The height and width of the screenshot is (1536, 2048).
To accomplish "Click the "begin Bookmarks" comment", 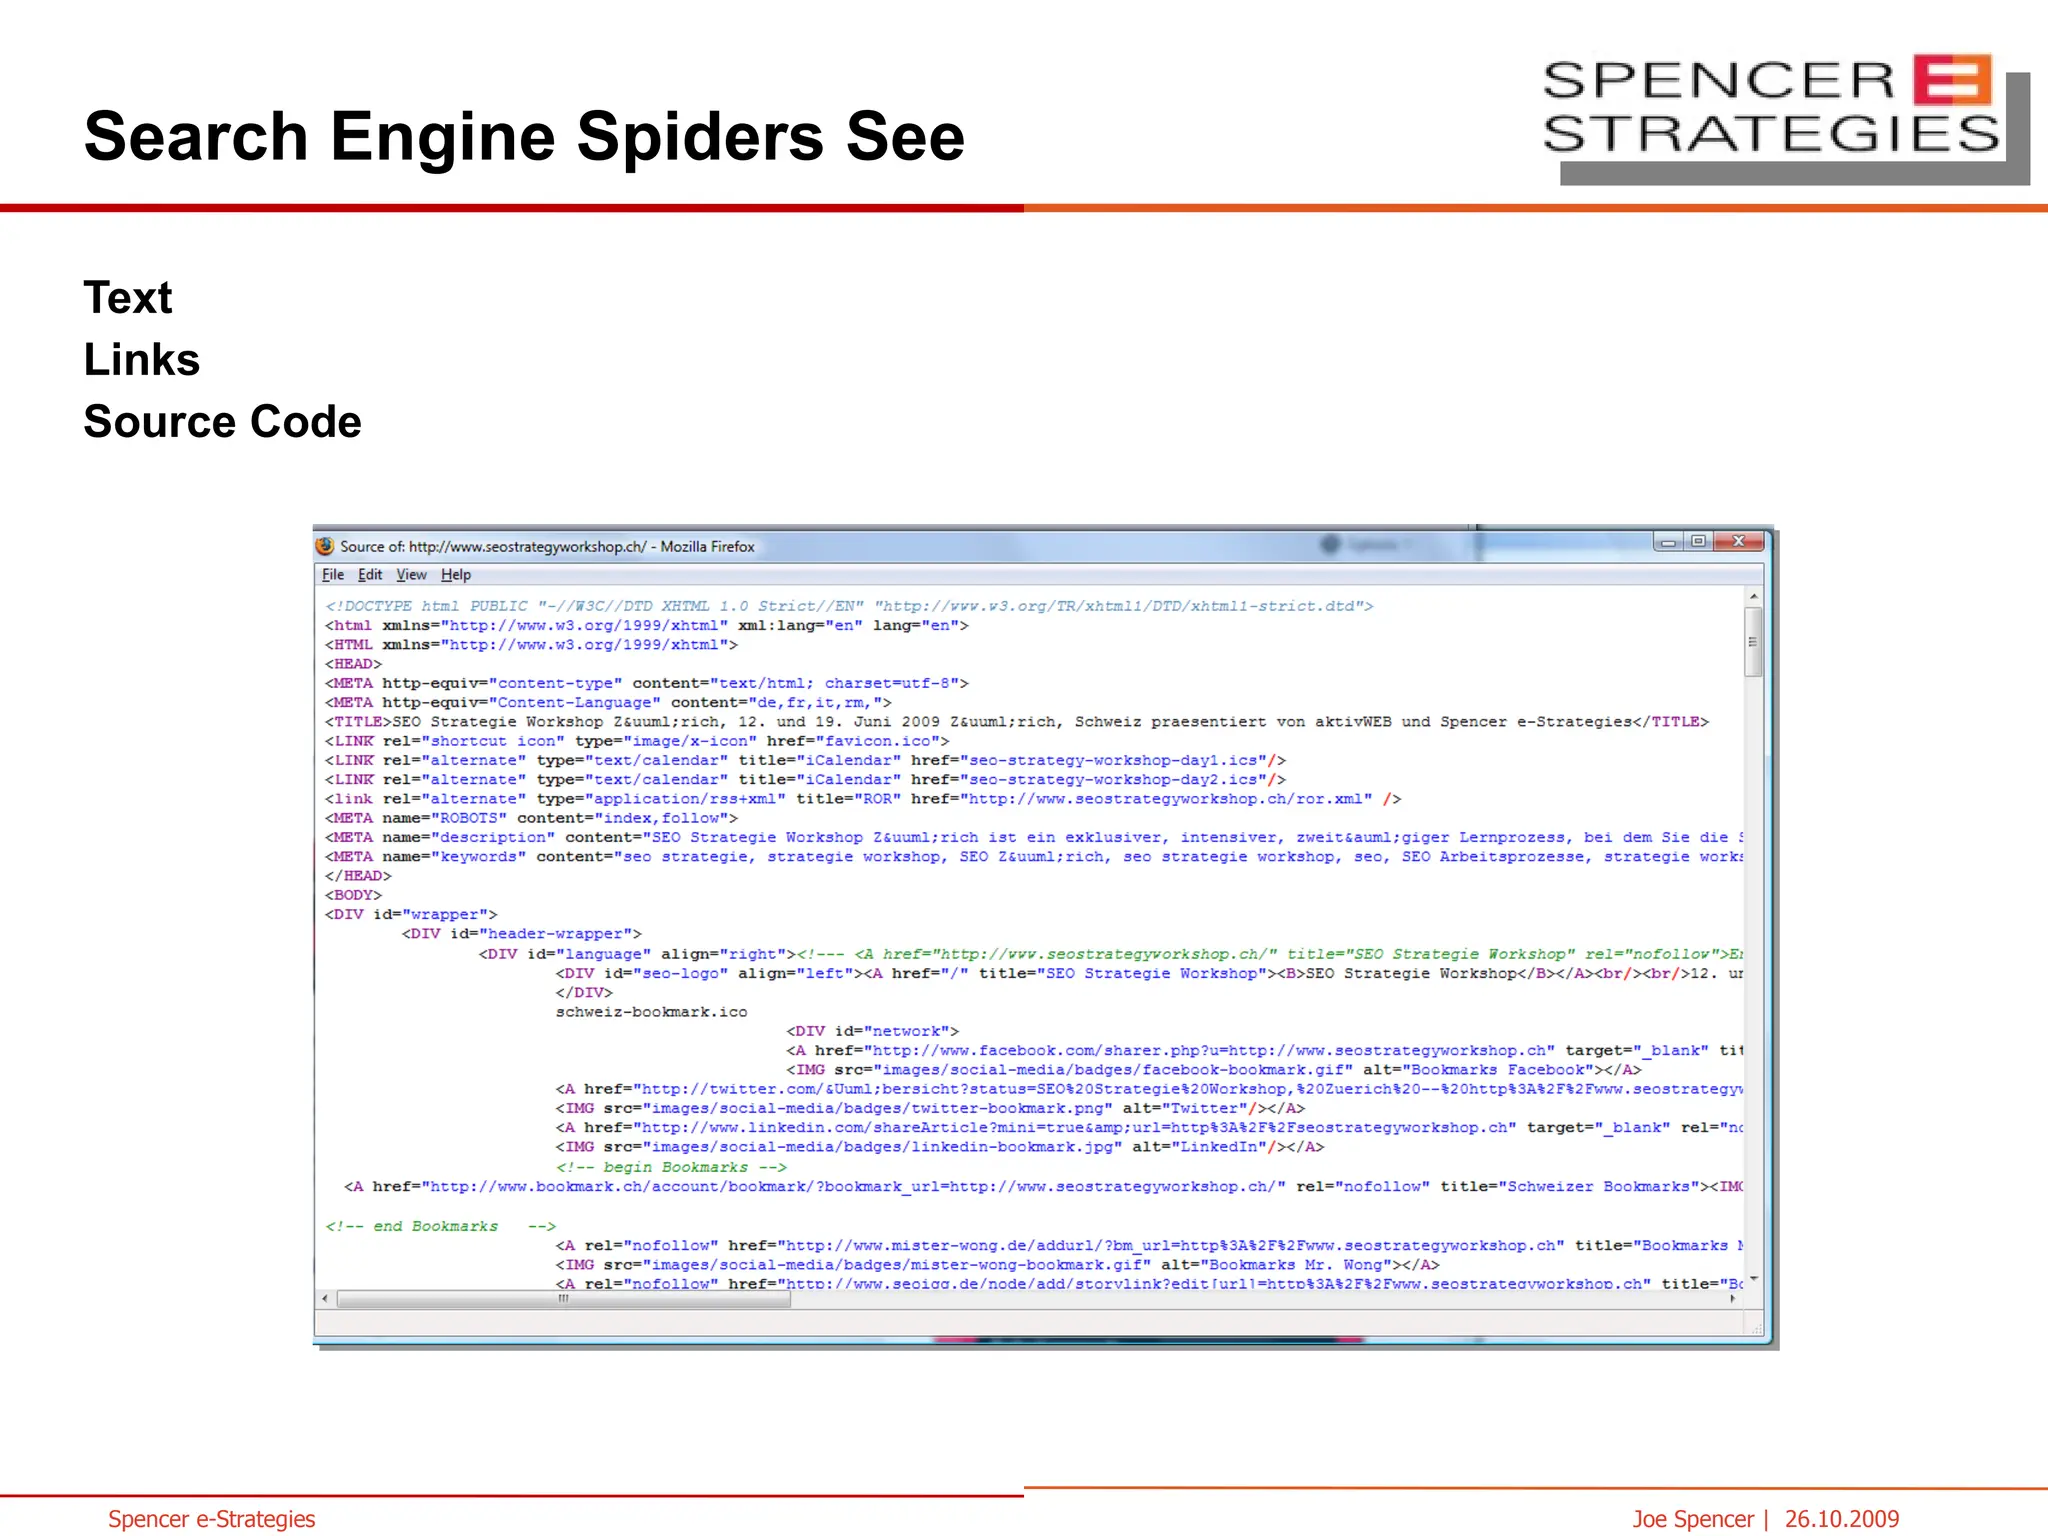I will [x=671, y=1168].
